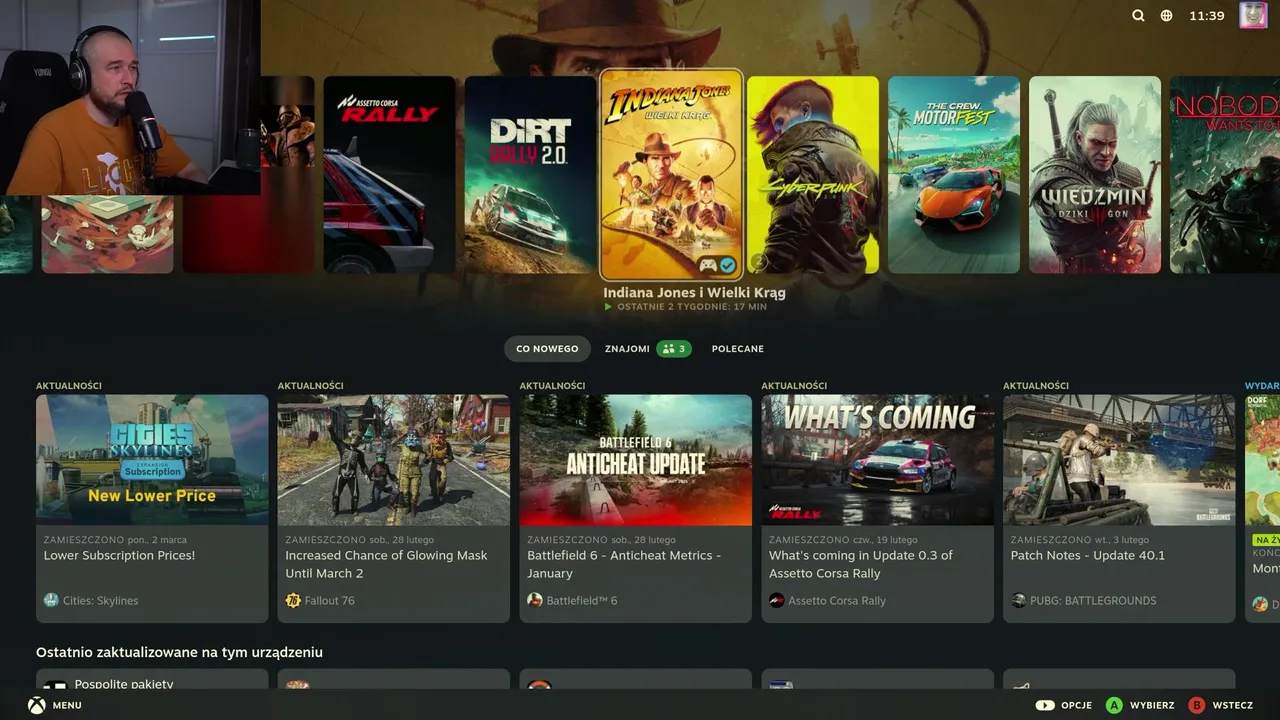
Task: Open the PUBG patch notes image
Action: pos(1120,460)
